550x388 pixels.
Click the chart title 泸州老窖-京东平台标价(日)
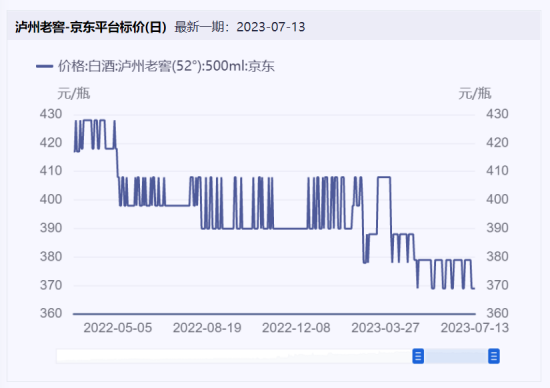click(x=91, y=27)
